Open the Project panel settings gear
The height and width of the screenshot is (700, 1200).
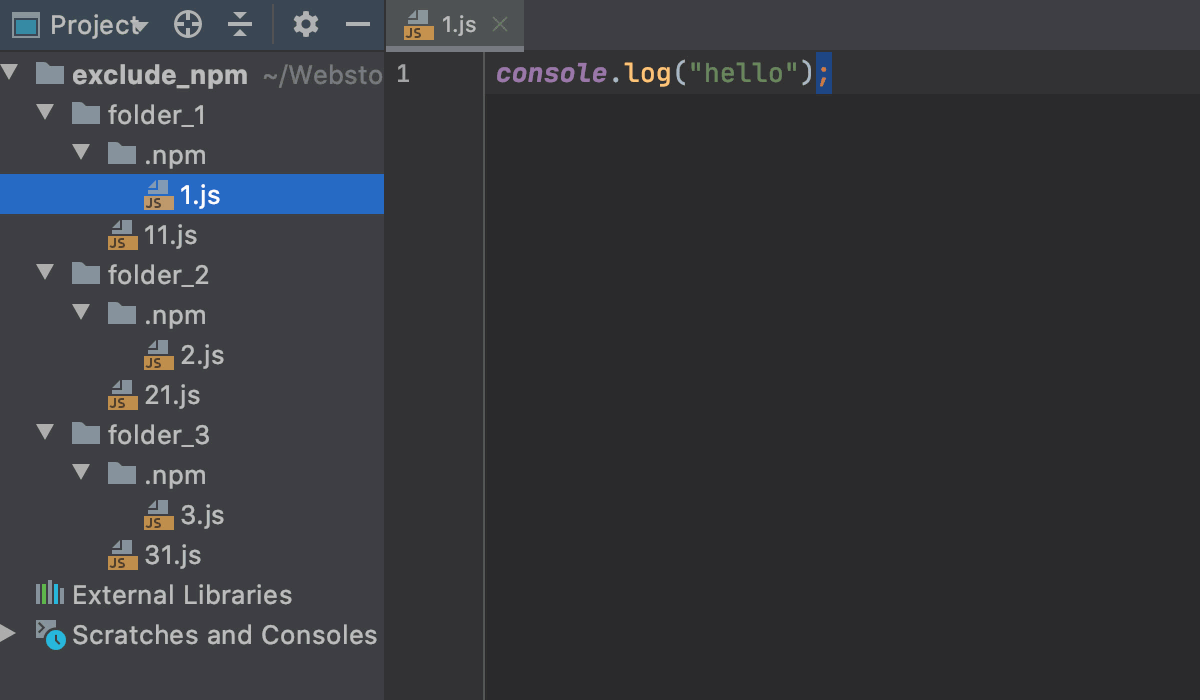[x=305, y=26]
